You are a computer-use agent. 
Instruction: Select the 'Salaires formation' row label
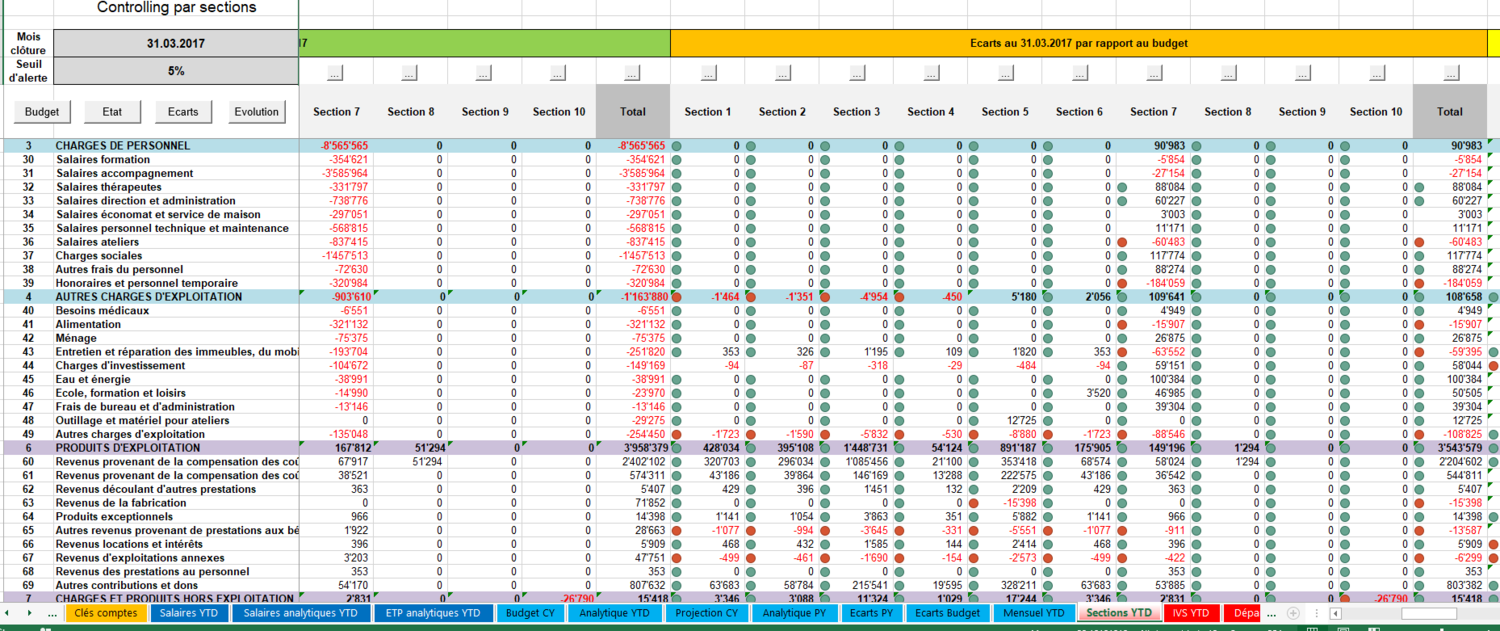coord(103,160)
